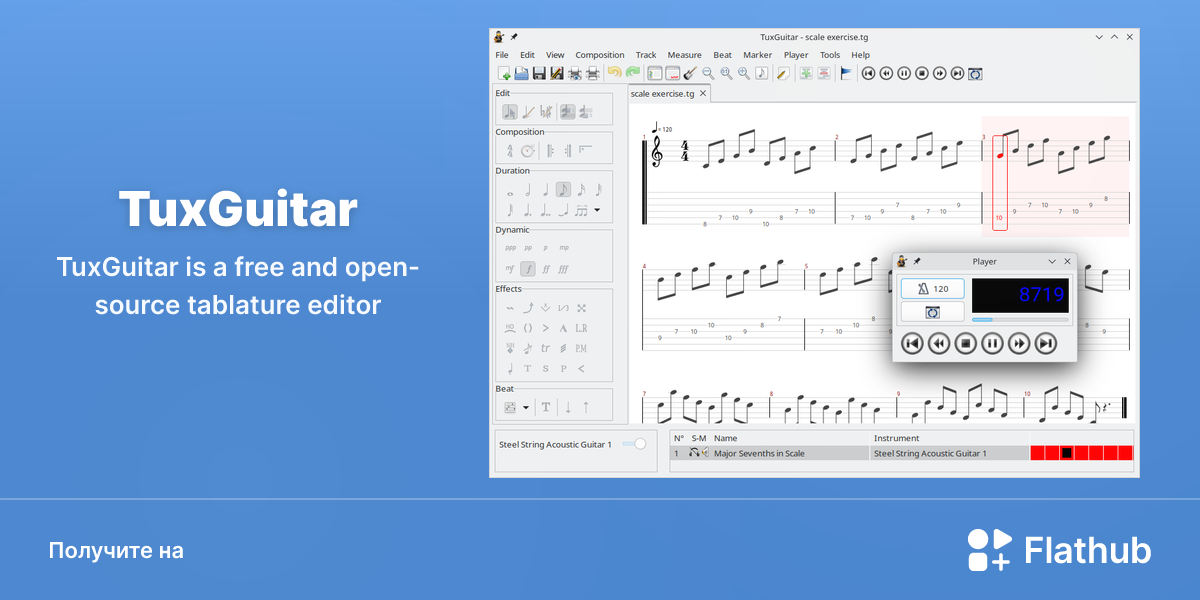Click the Save As toolbar icon

click(557, 73)
